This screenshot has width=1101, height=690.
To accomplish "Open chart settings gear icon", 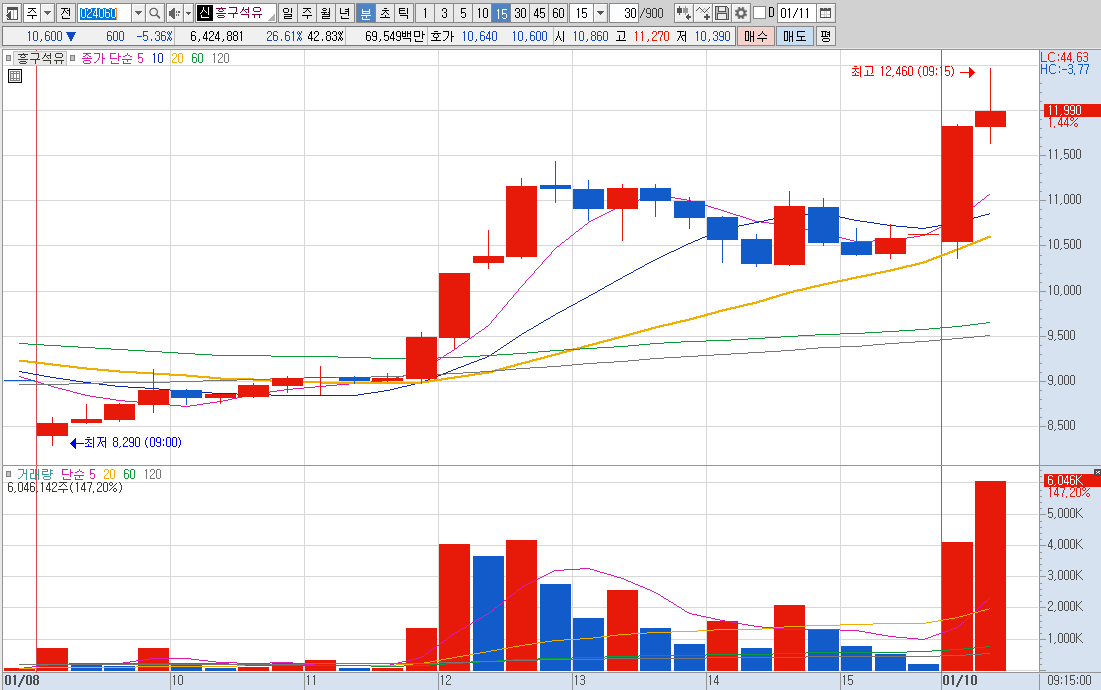I will click(x=741, y=13).
